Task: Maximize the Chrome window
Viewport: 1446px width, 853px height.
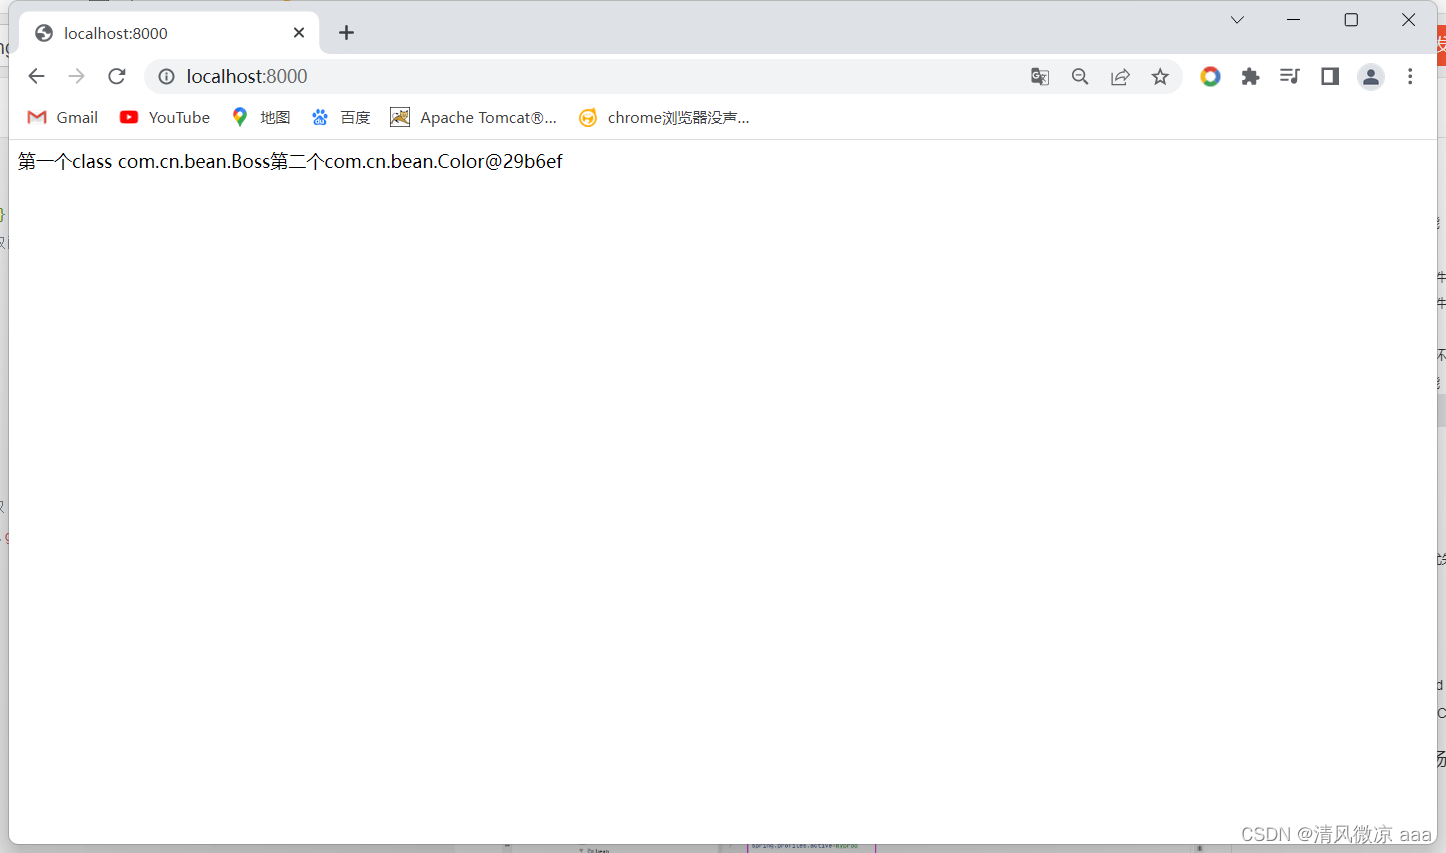Action: click(1351, 20)
